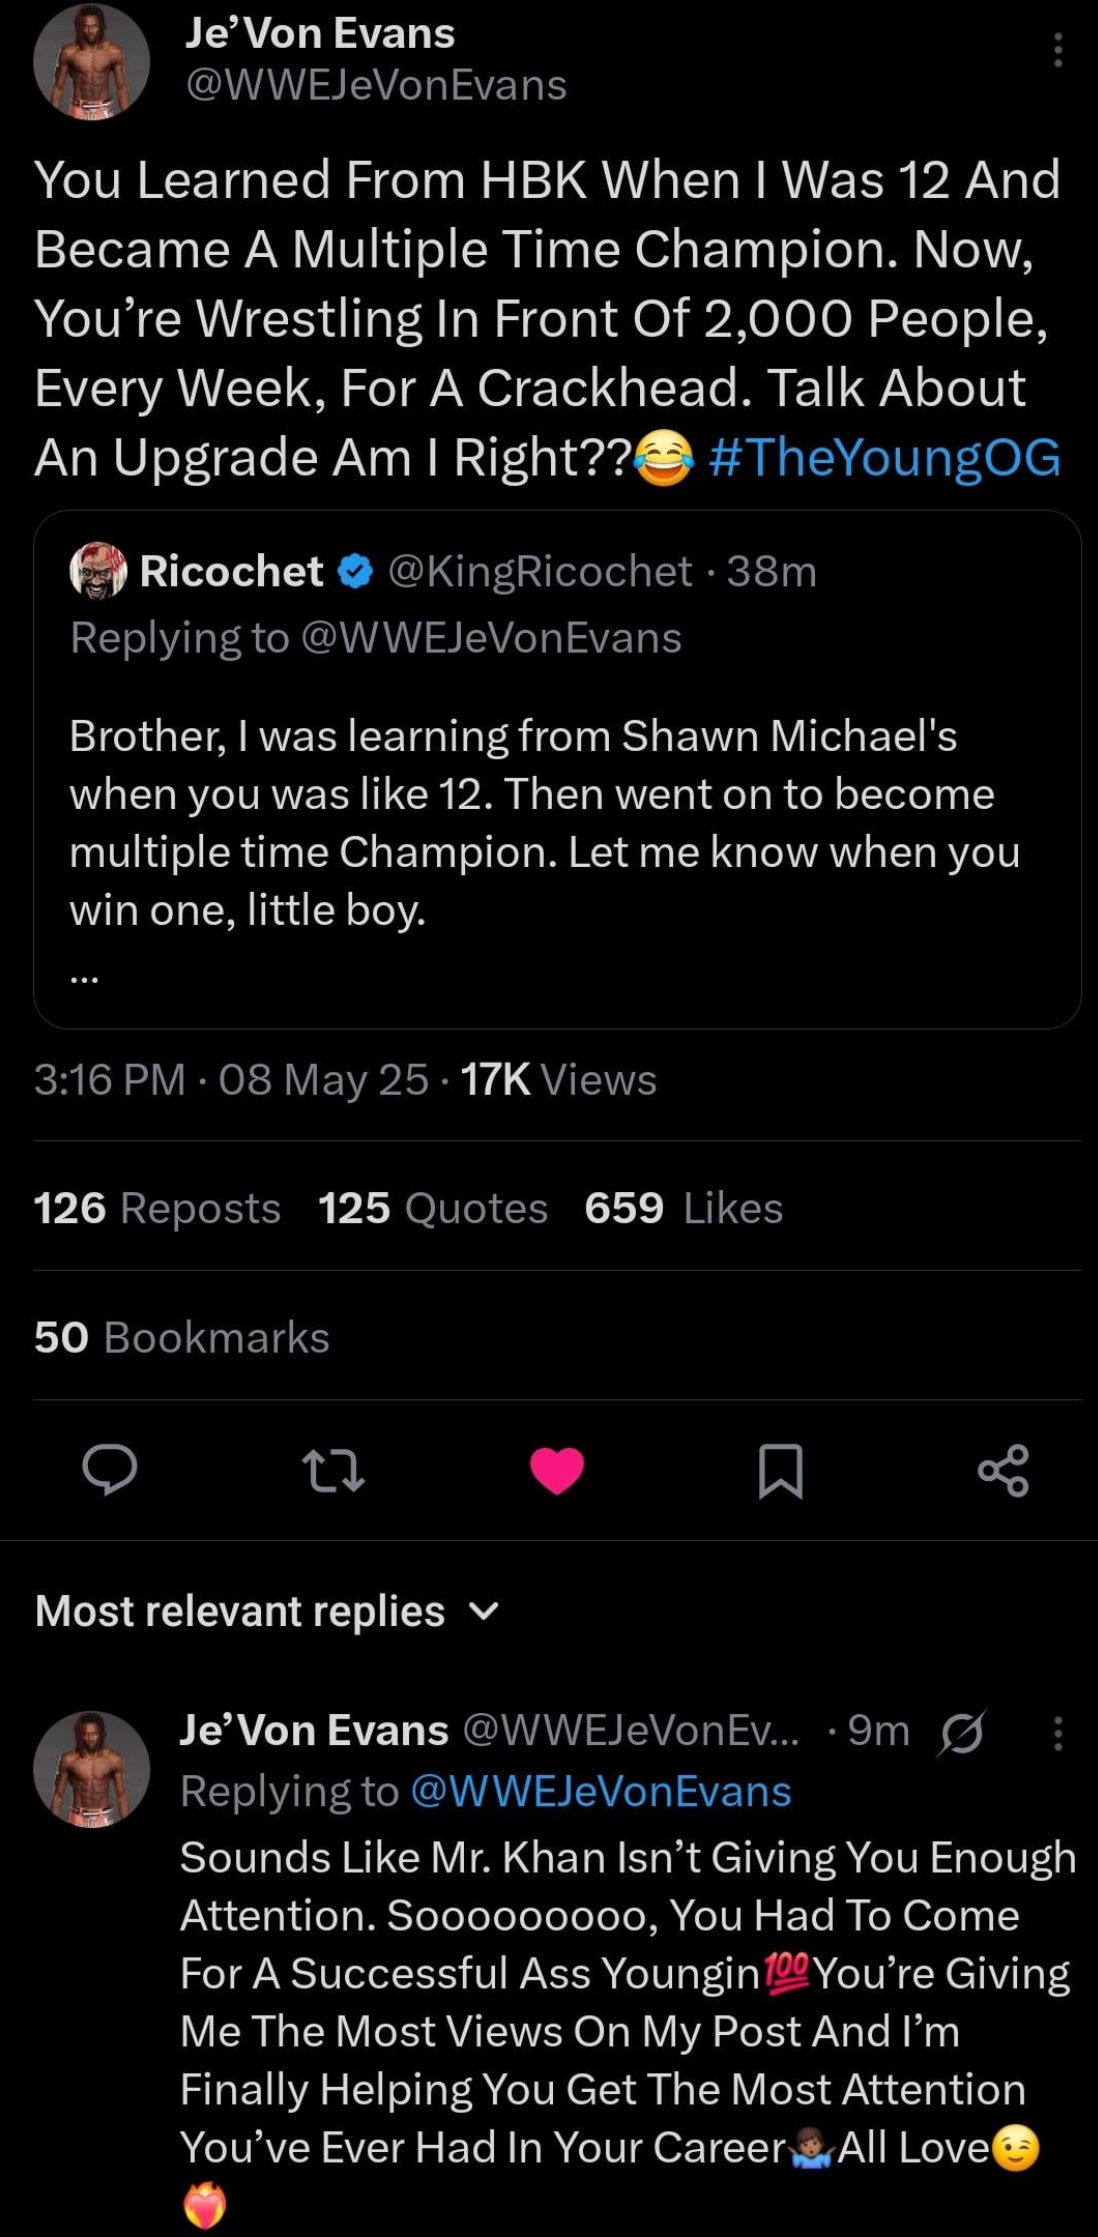
Task: Open Ricochet's quoted tweet card
Action: point(557,820)
